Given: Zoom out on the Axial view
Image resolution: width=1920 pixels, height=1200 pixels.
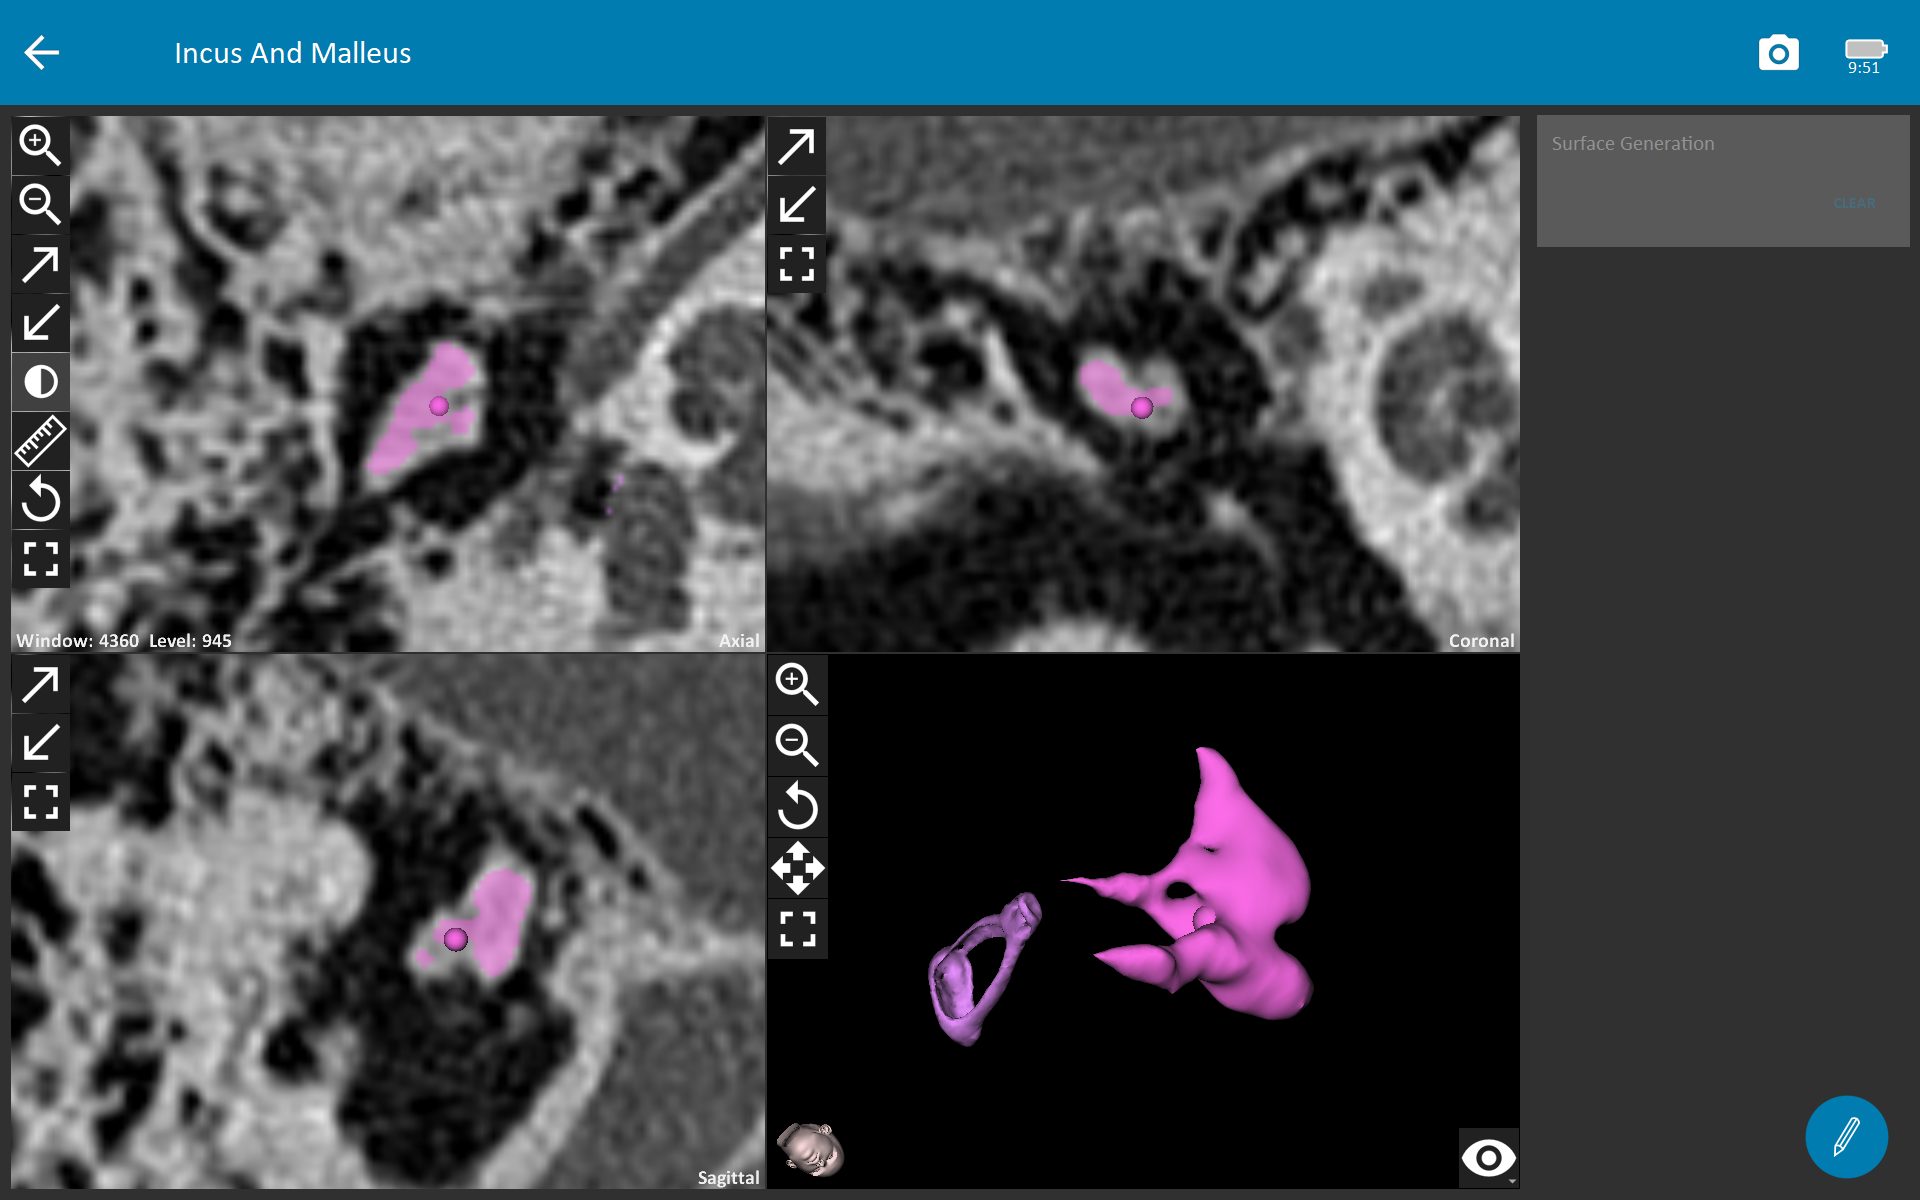Looking at the screenshot, I should pos(40,204).
